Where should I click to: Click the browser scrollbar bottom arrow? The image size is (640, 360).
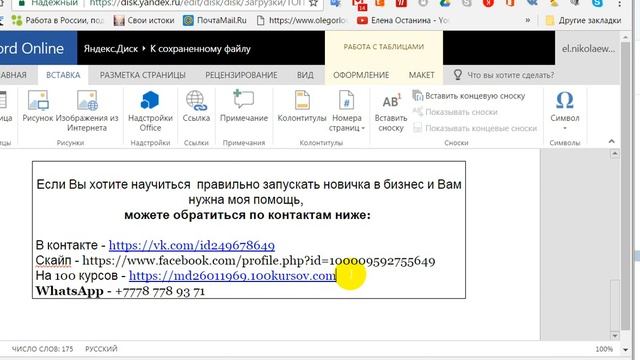(x=625, y=349)
